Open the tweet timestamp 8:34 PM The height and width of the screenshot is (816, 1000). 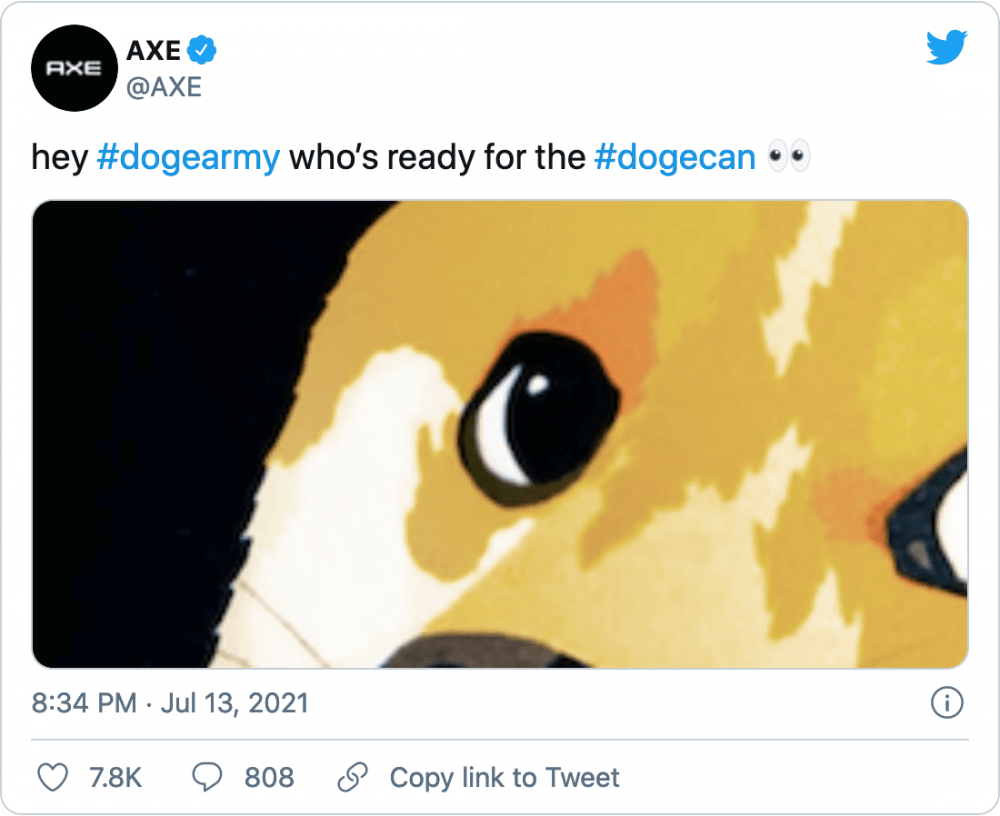coord(84,703)
